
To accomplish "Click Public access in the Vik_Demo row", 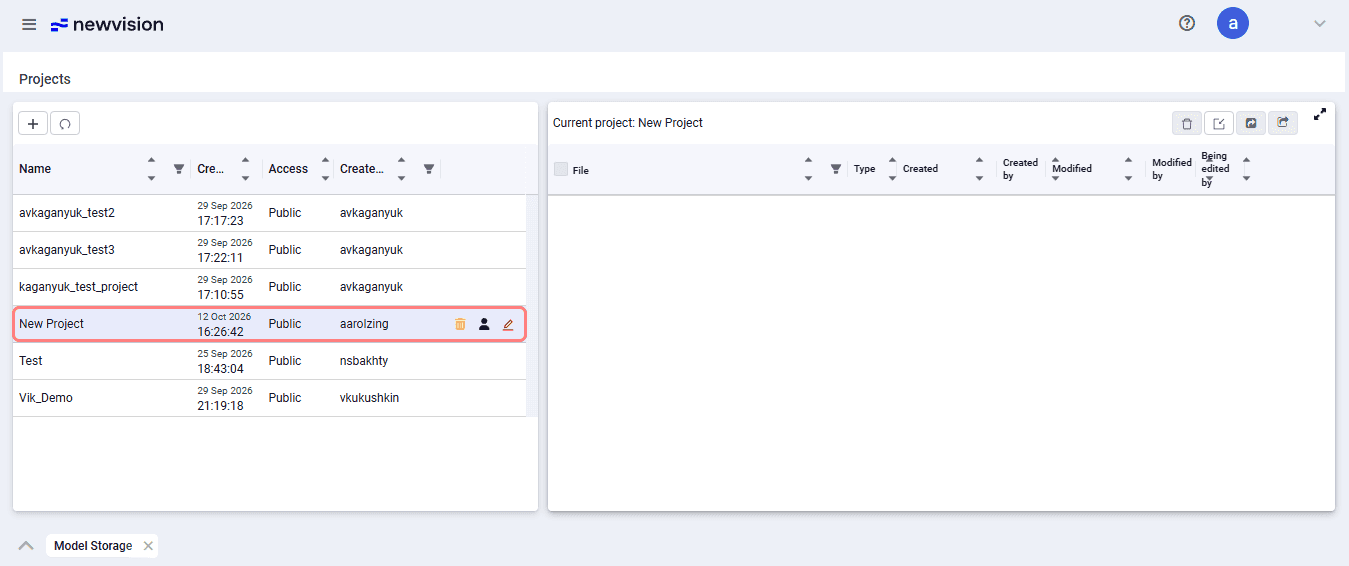I will [285, 398].
